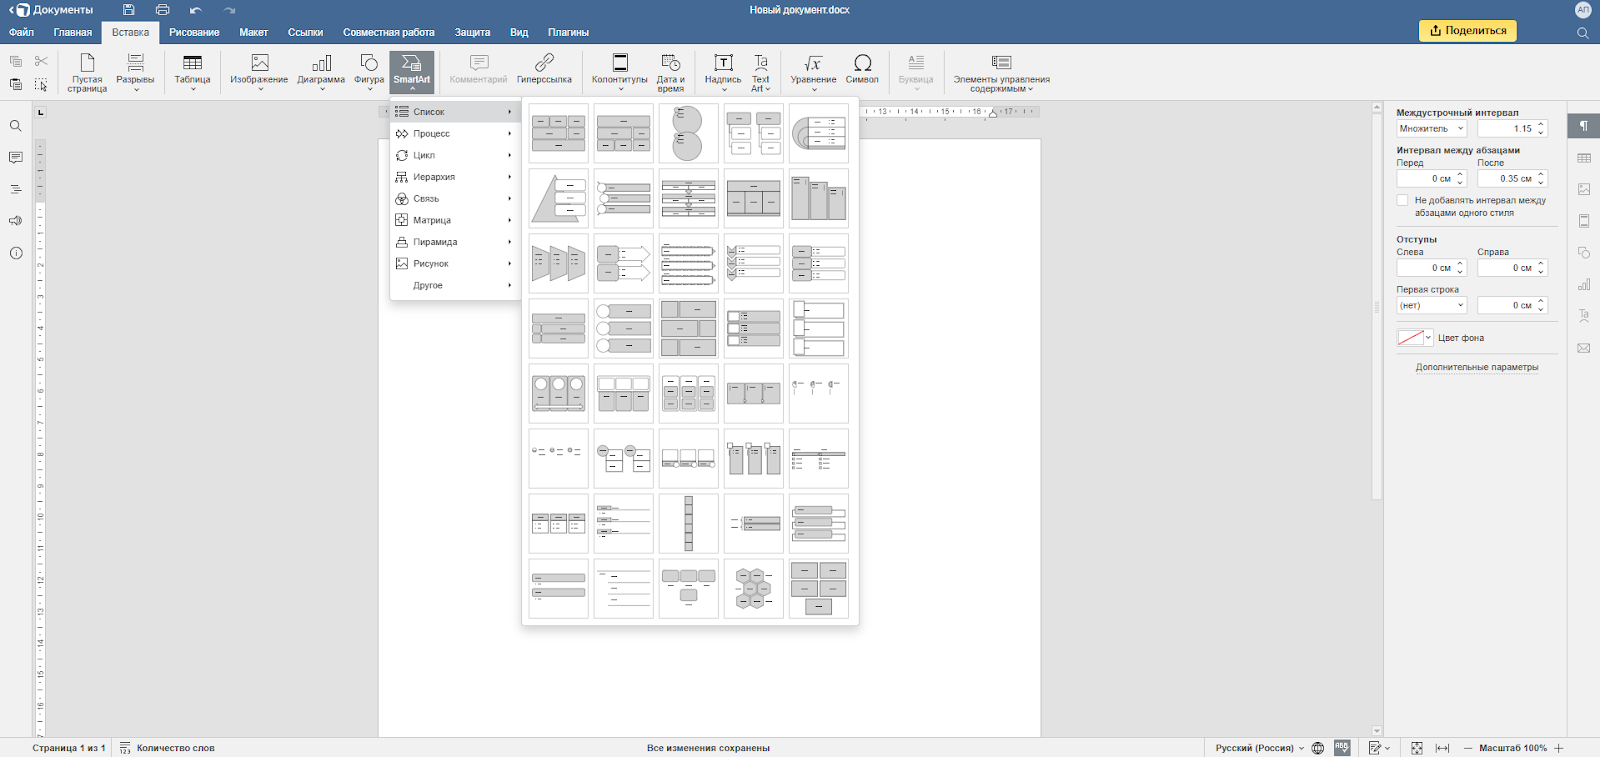Open the Файл menu tab
Image resolution: width=1600 pixels, height=757 pixels.
22,32
